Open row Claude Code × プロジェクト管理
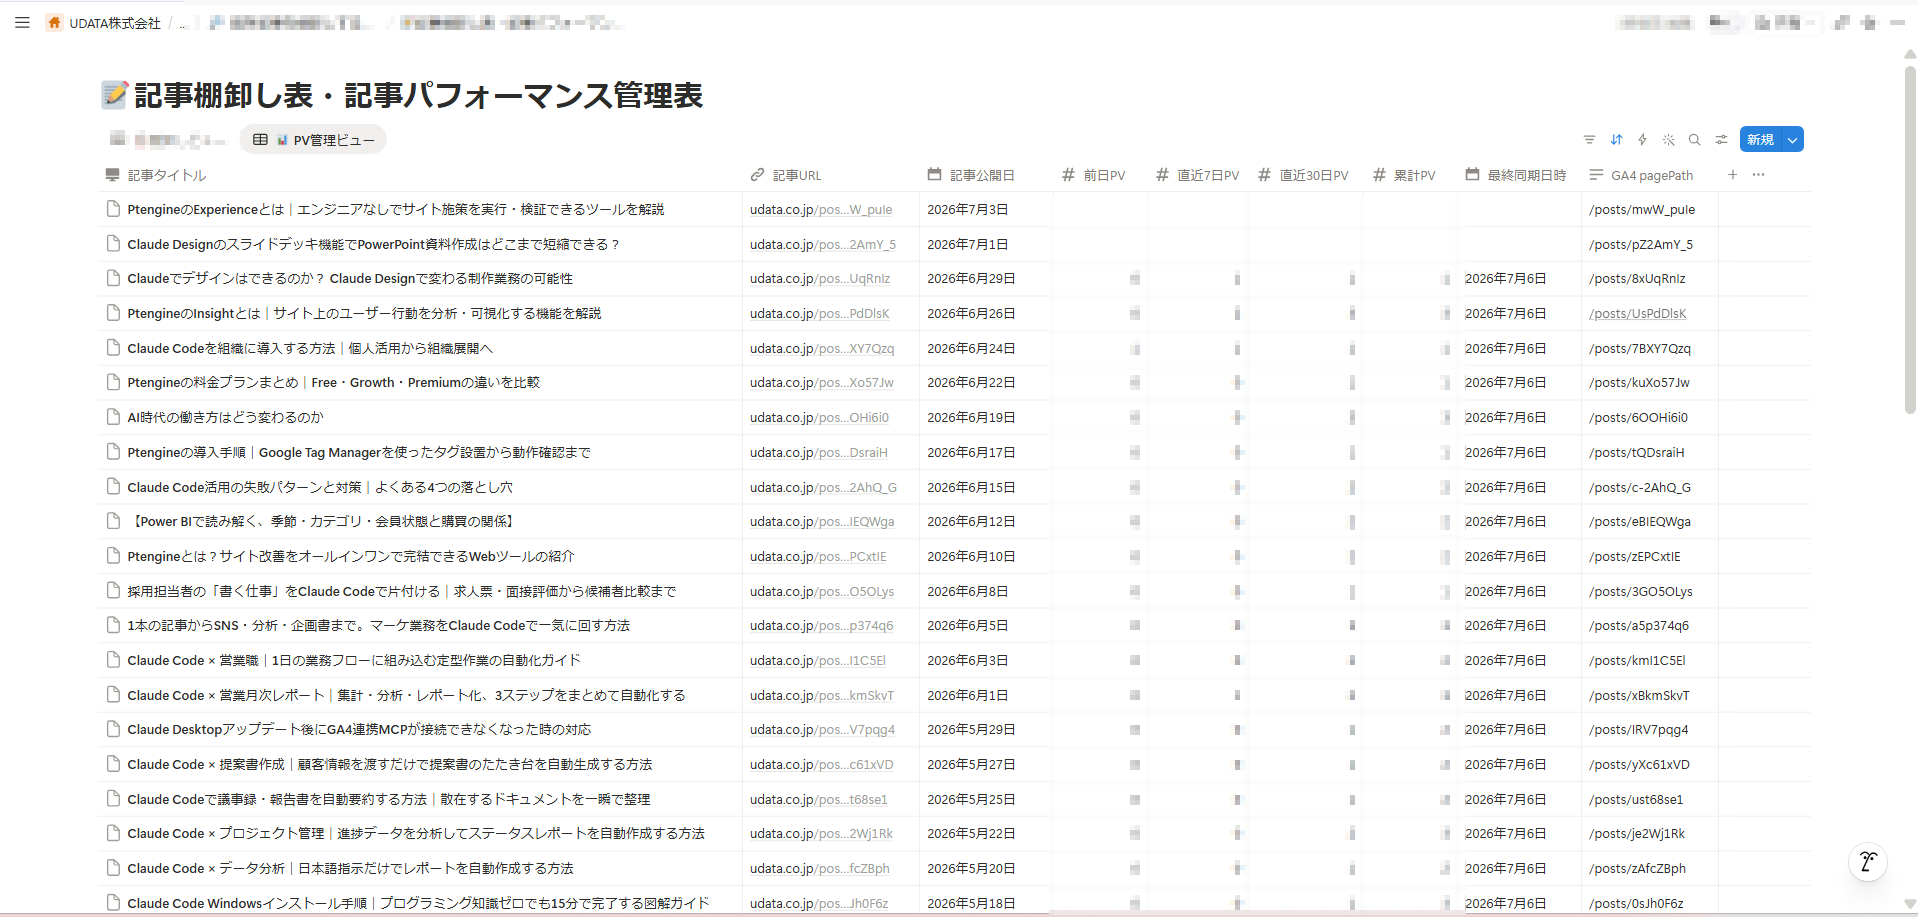Viewport: 1918px width, 917px height. point(416,833)
